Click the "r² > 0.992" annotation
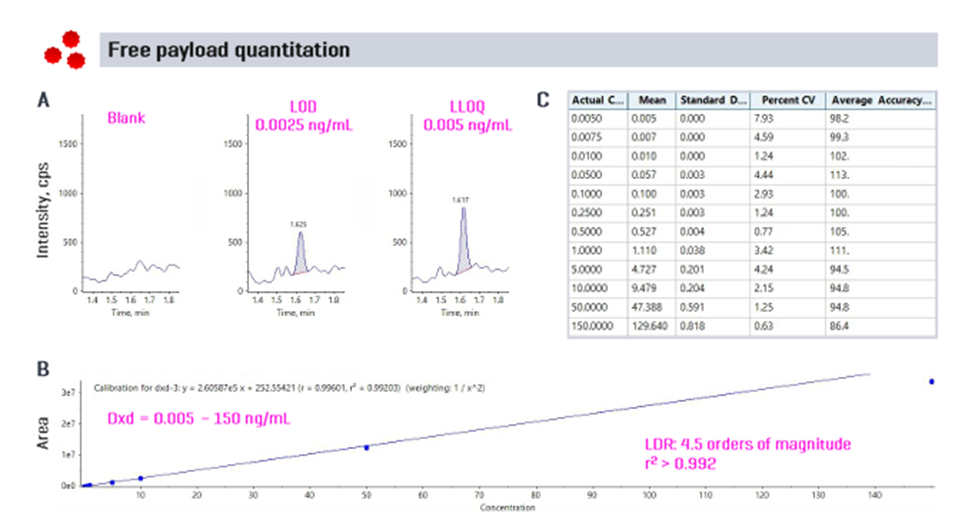Image resolution: width=975 pixels, height=513 pixels. click(x=680, y=463)
